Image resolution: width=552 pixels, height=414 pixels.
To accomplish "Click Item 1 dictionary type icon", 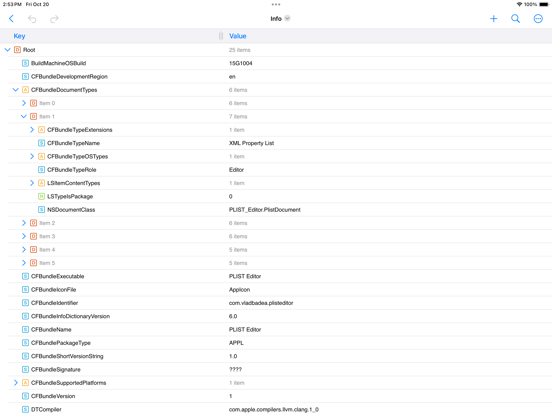I will pos(33,117).
